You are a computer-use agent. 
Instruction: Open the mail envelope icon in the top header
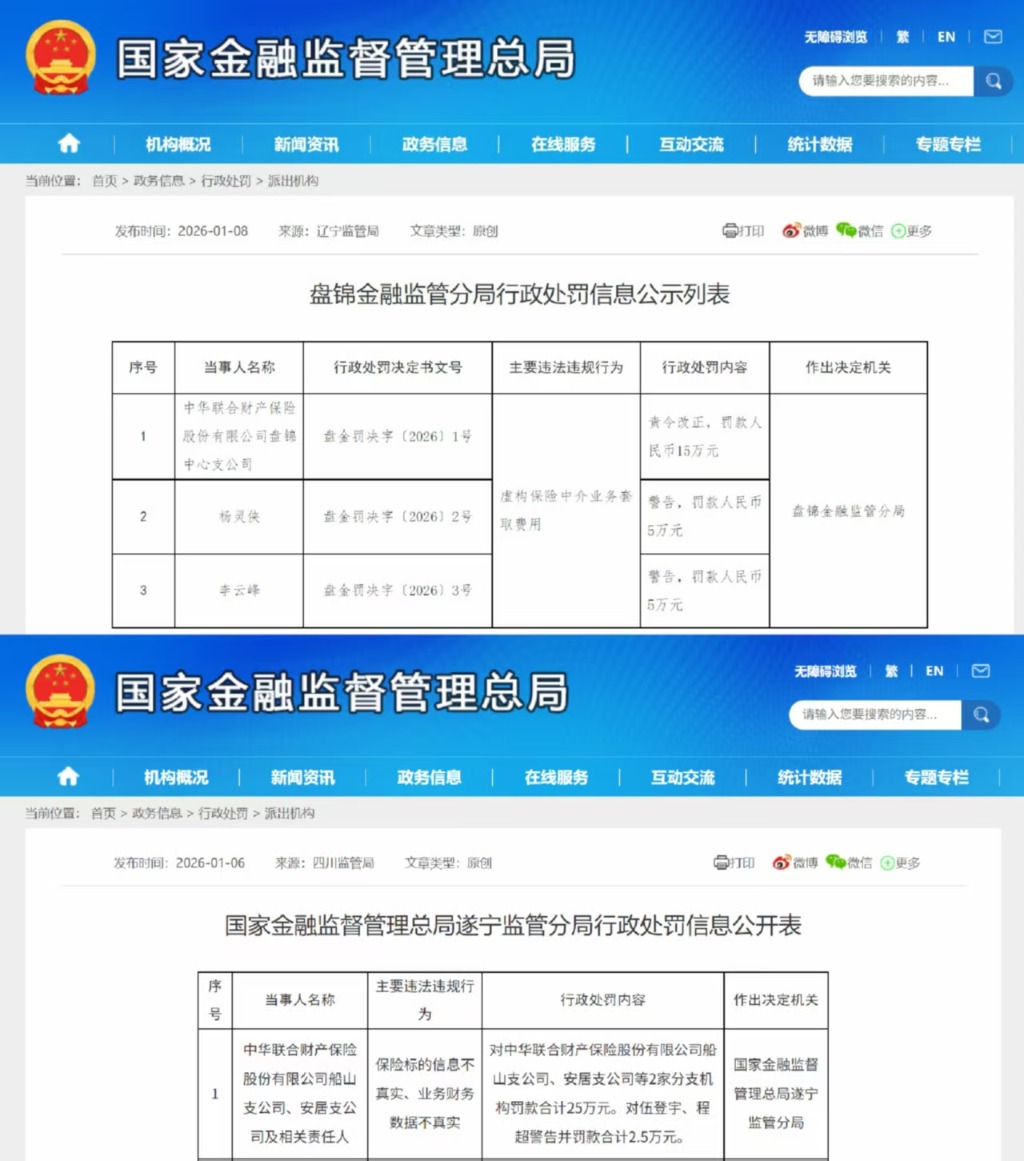992,36
